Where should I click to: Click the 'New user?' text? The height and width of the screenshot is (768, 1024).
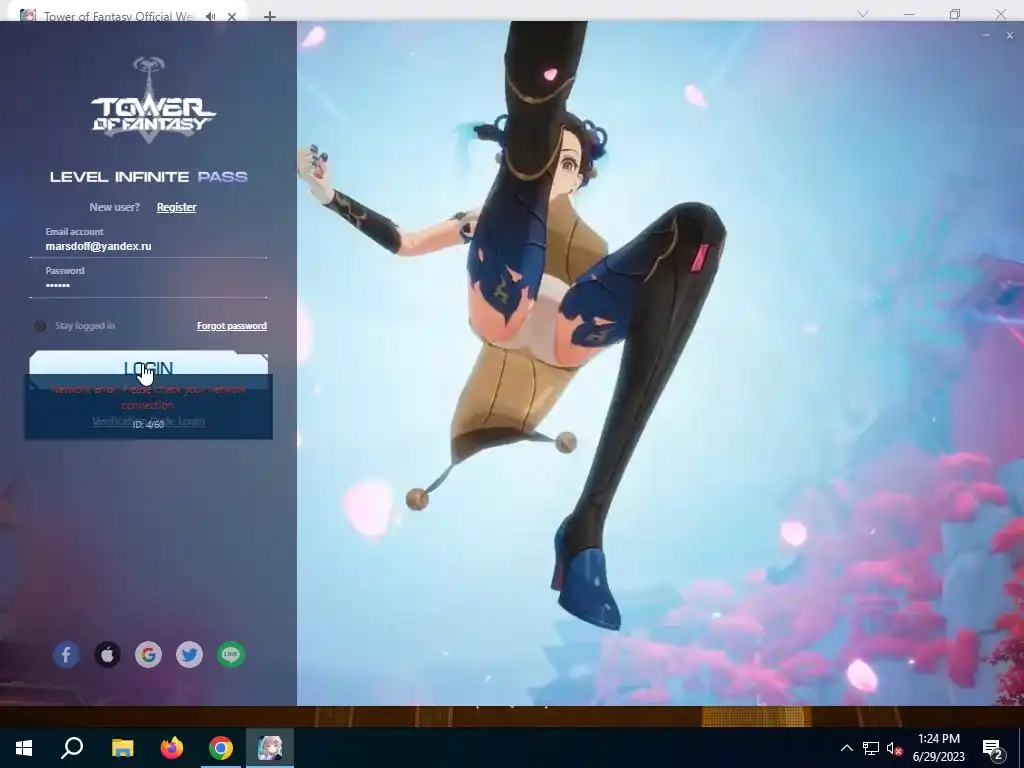(x=114, y=207)
